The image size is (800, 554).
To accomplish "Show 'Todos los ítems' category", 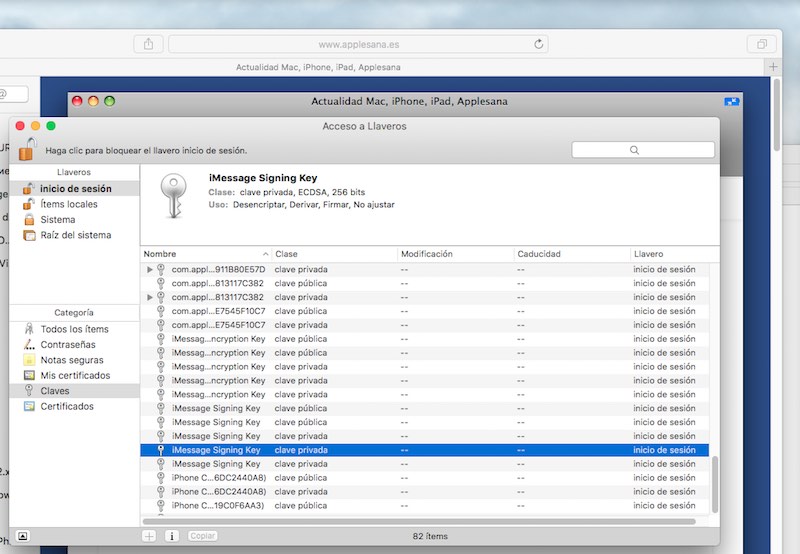I will (74, 329).
